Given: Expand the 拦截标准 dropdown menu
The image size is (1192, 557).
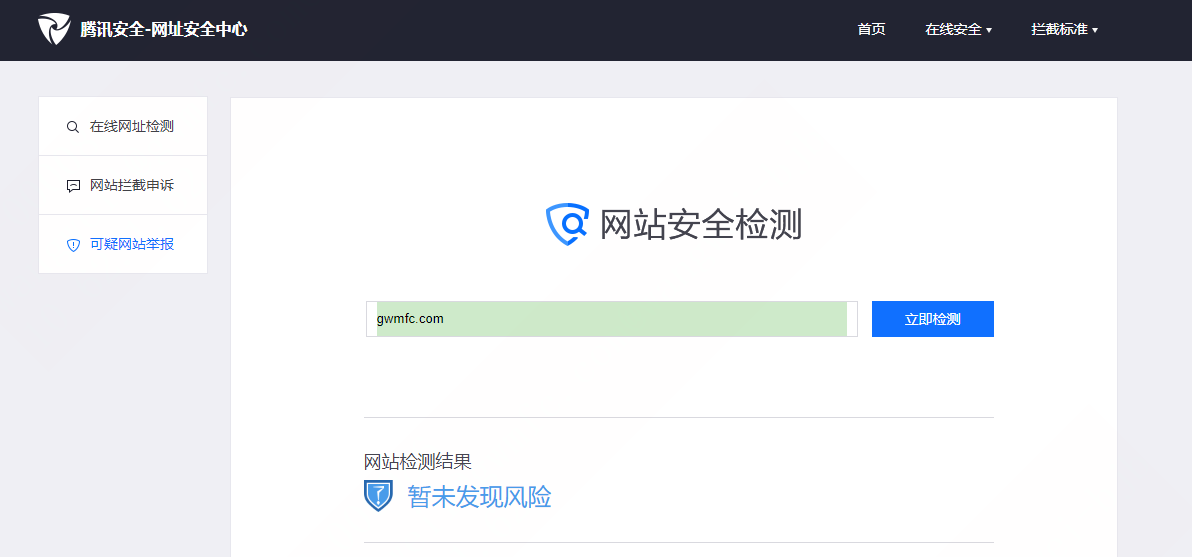Looking at the screenshot, I should coord(1064,30).
